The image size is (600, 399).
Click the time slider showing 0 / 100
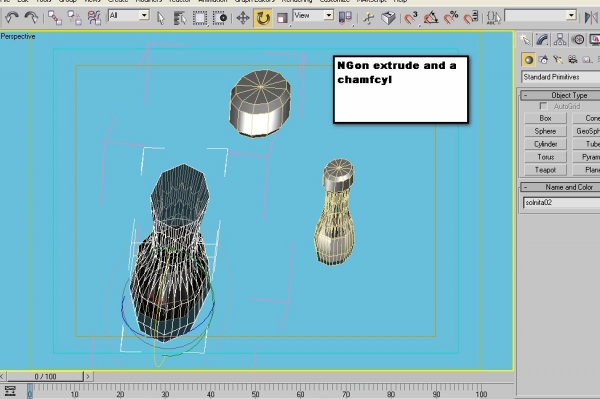[45, 376]
